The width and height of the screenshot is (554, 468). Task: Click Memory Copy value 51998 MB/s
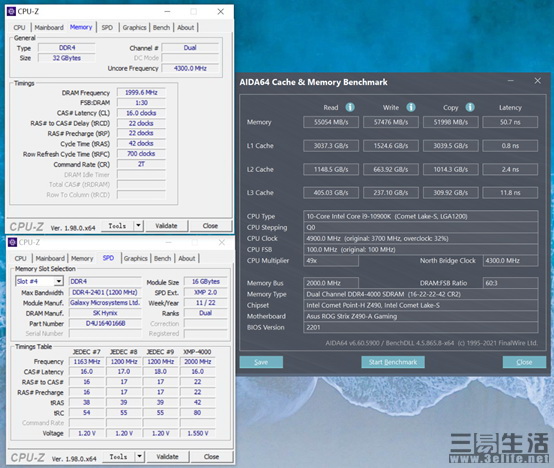pos(450,122)
